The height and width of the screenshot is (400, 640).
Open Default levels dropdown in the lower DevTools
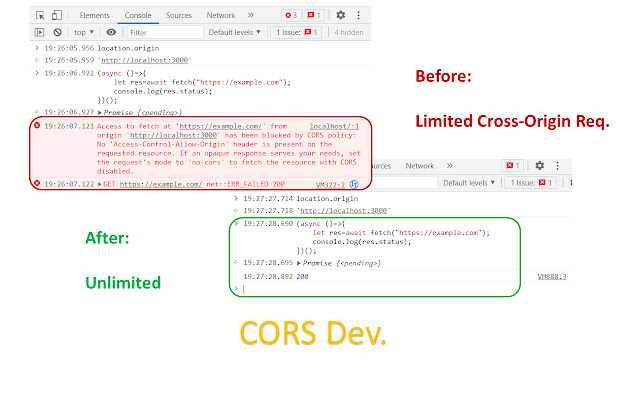coord(469,183)
